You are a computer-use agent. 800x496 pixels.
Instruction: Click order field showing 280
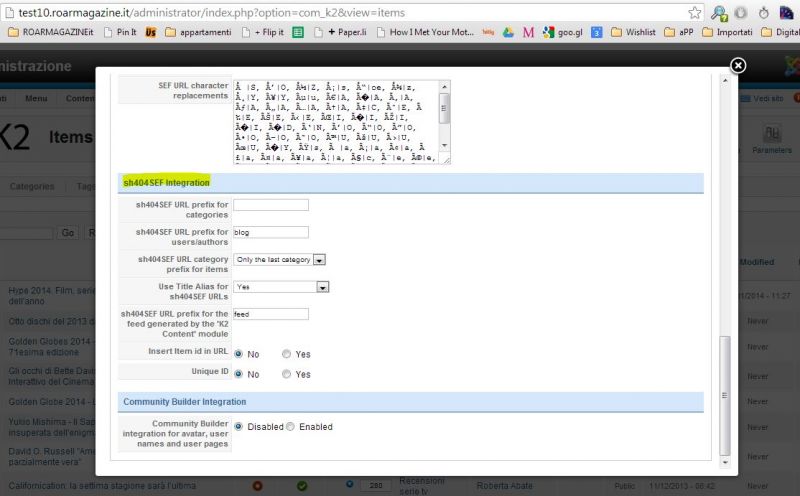pos(376,485)
